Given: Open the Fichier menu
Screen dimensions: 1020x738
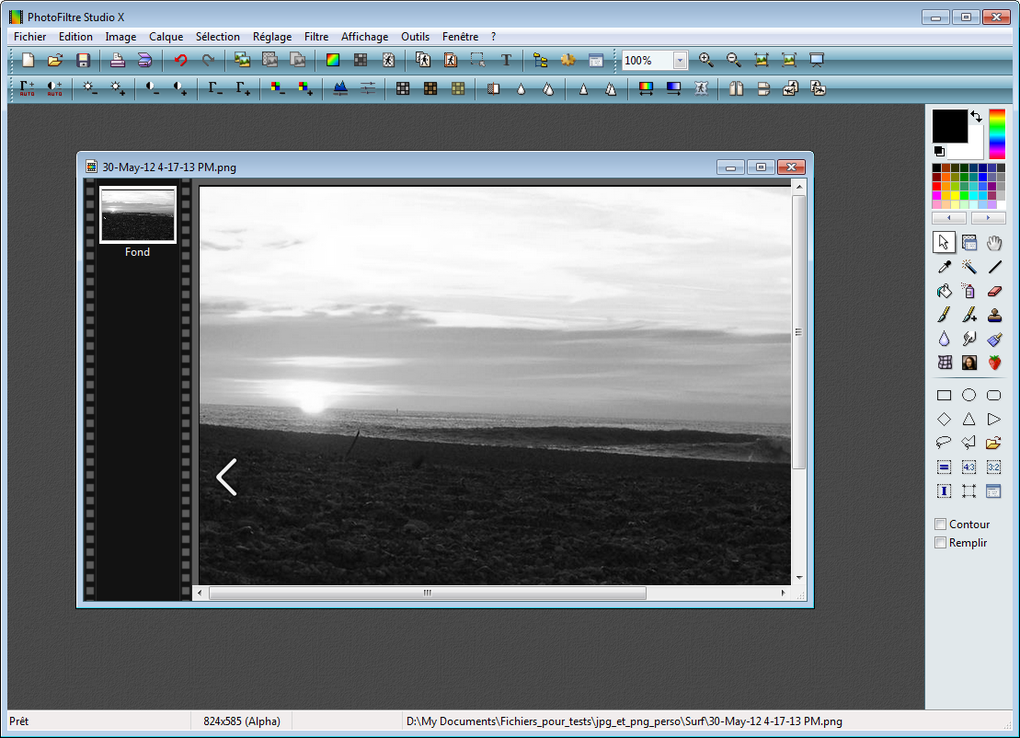Looking at the screenshot, I should (x=30, y=37).
